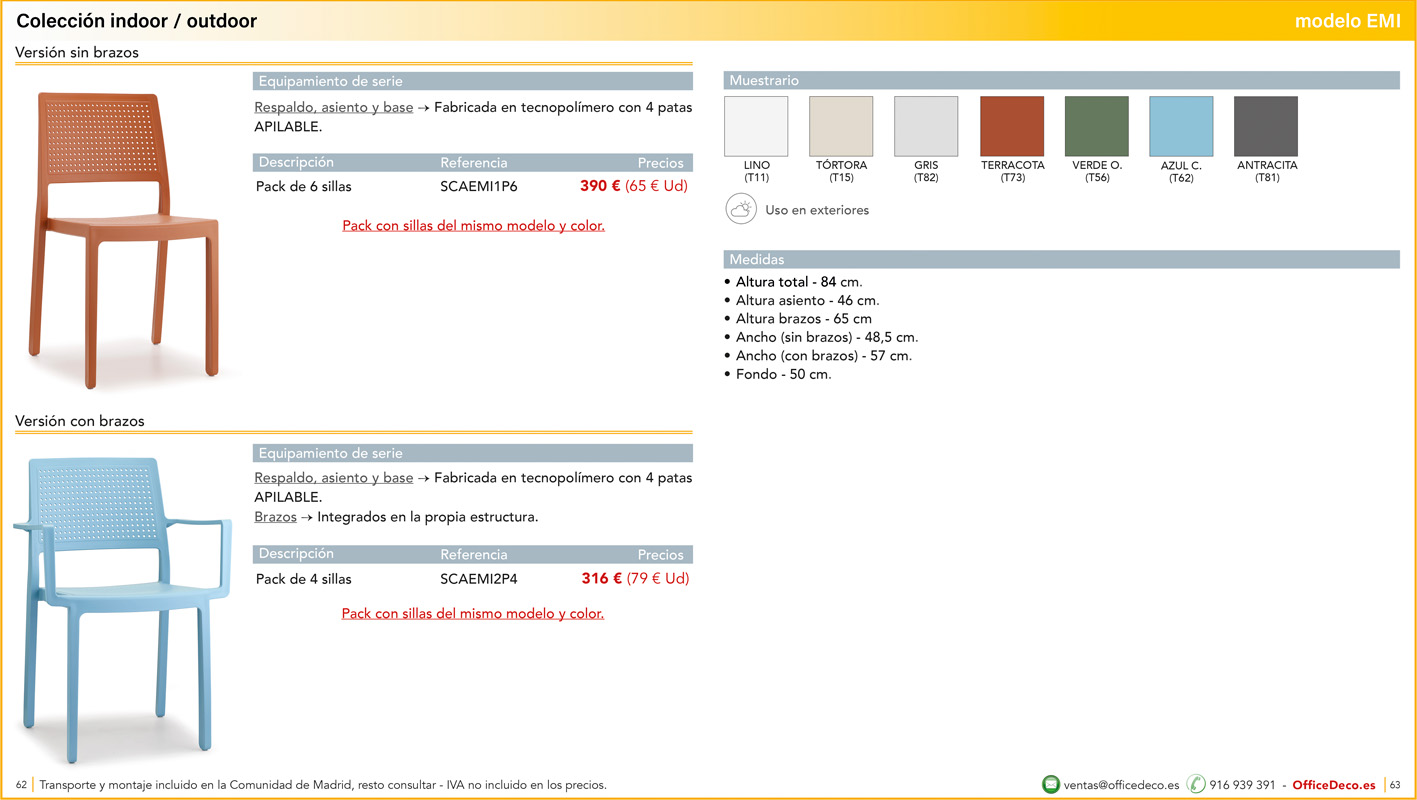The width and height of the screenshot is (1417, 800).
Task: Click the 316 € price for 4 chairs
Action: pyautogui.click(x=601, y=579)
